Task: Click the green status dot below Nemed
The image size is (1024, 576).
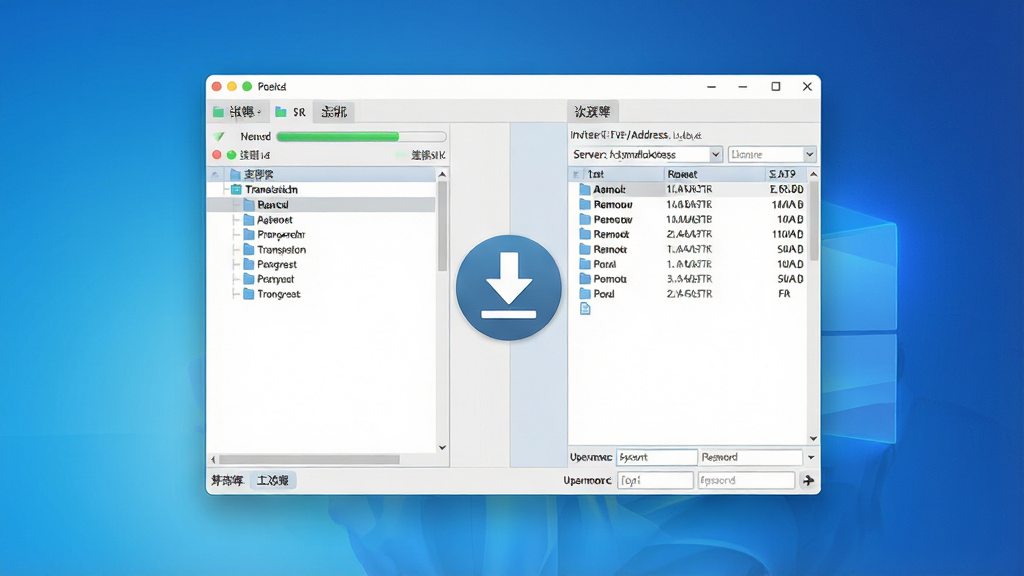Action: pos(231,155)
